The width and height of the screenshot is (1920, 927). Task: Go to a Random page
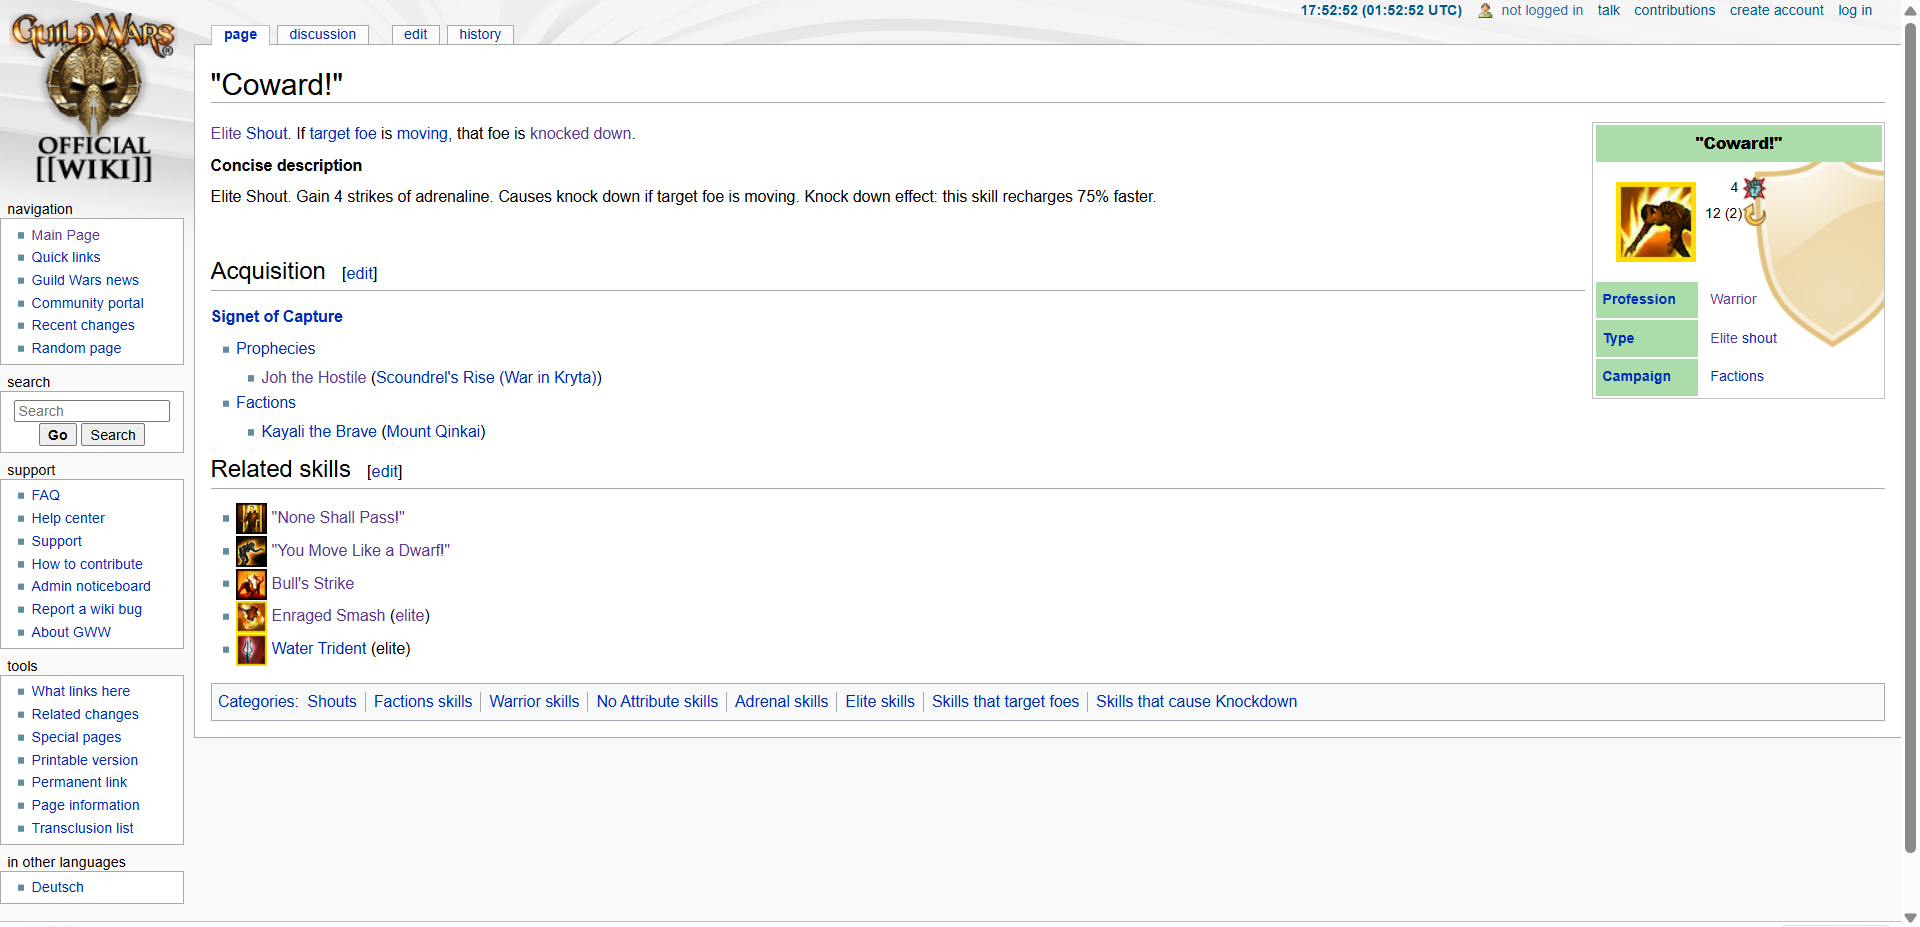point(76,348)
